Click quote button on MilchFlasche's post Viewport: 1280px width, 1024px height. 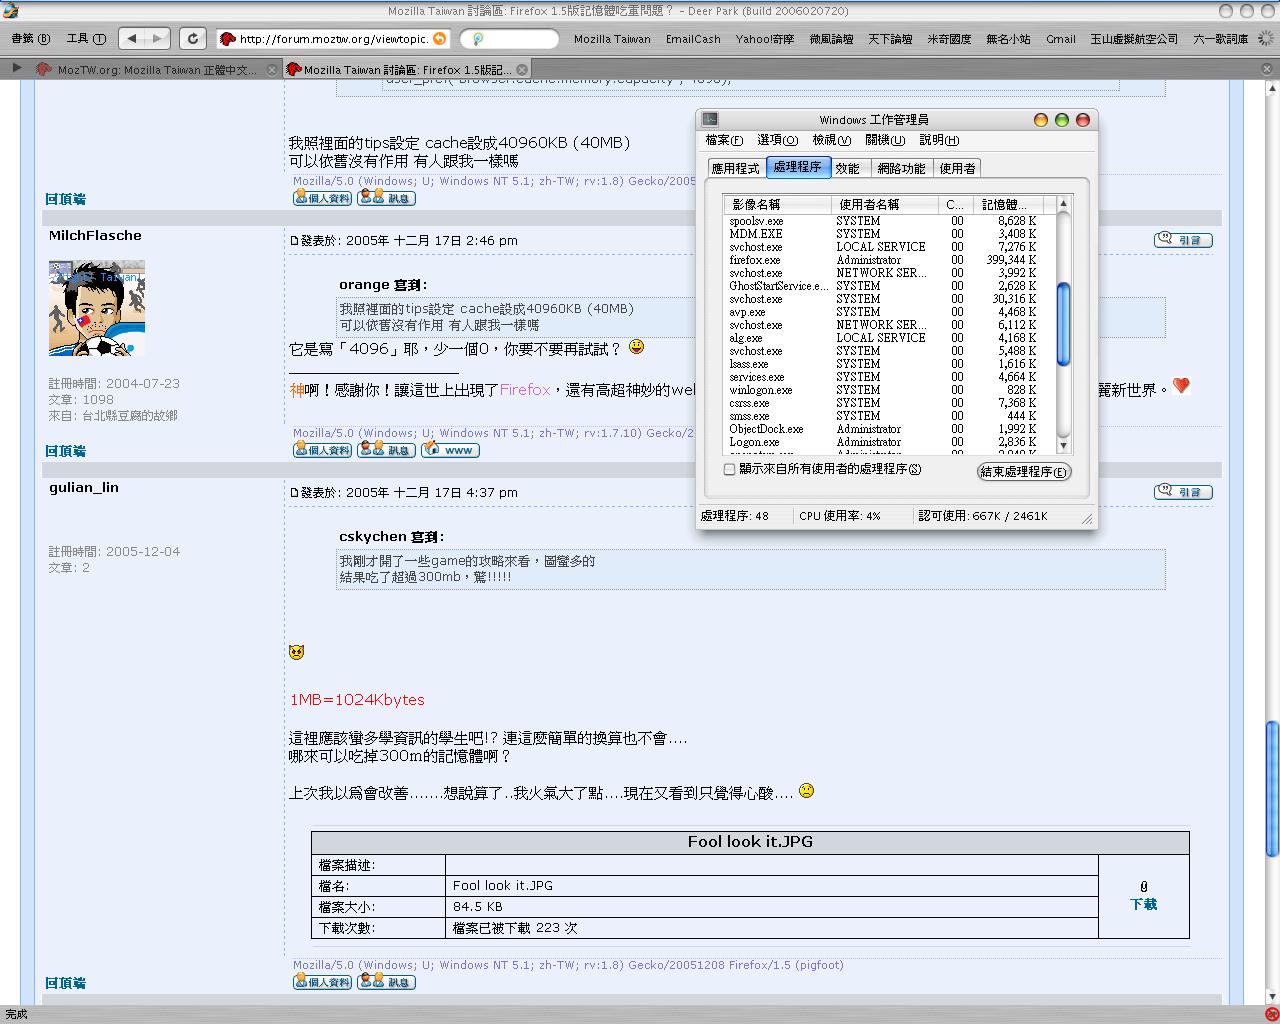1183,240
